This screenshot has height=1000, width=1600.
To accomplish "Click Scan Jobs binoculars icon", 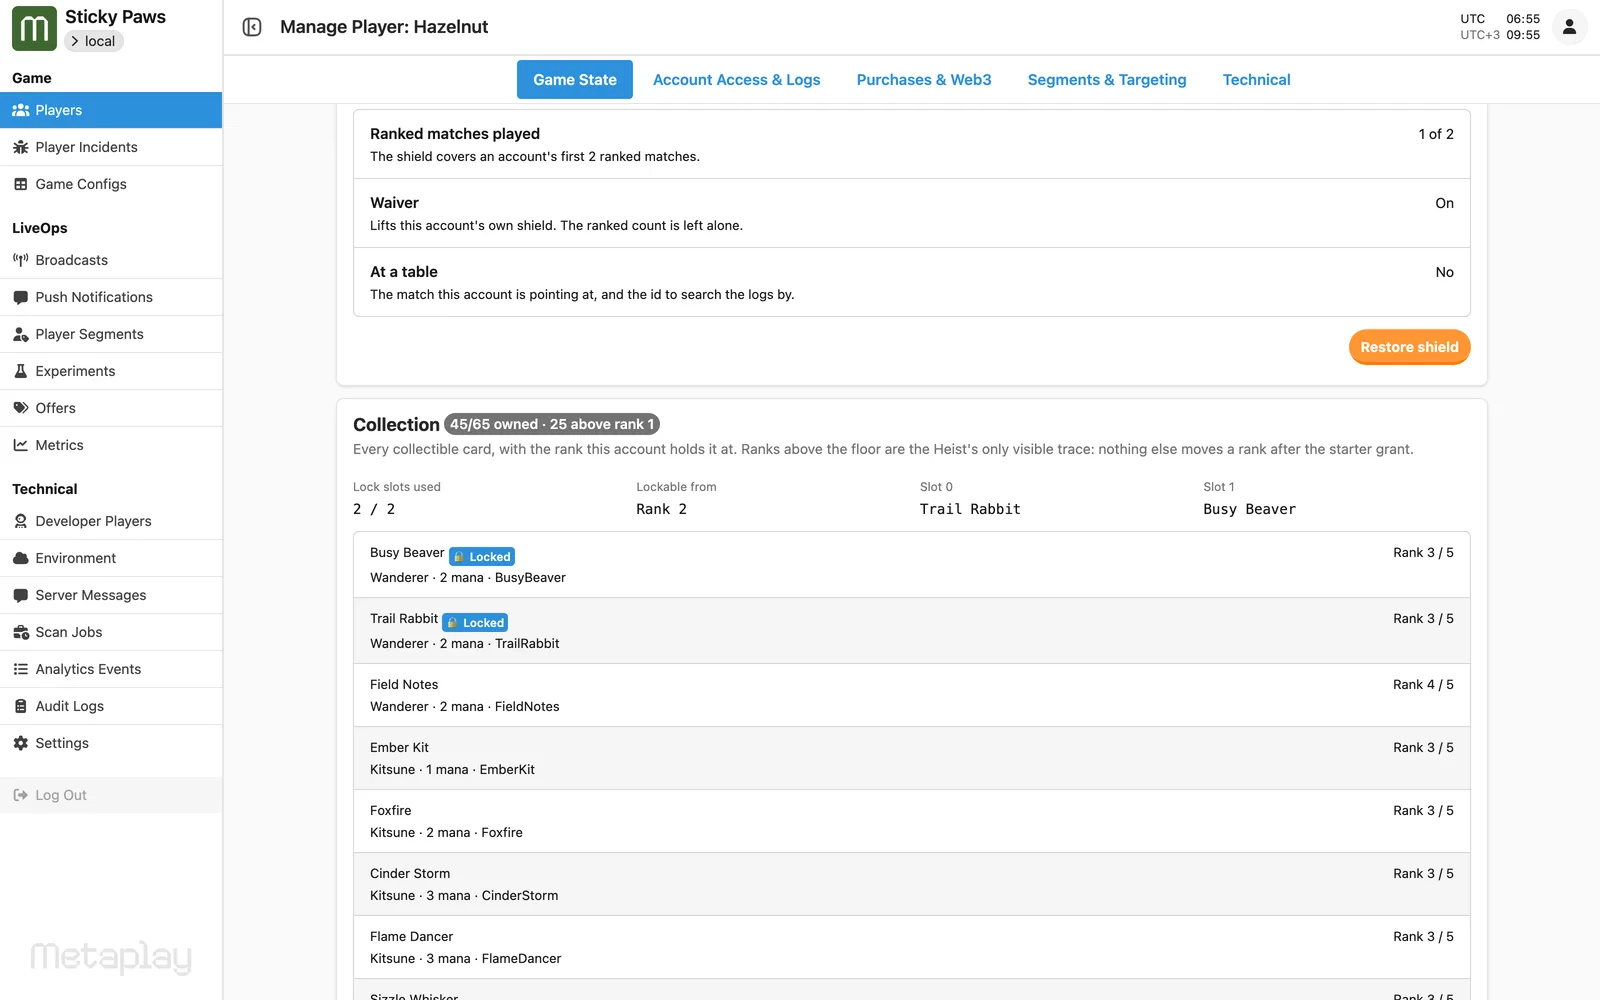I will pos(20,632).
